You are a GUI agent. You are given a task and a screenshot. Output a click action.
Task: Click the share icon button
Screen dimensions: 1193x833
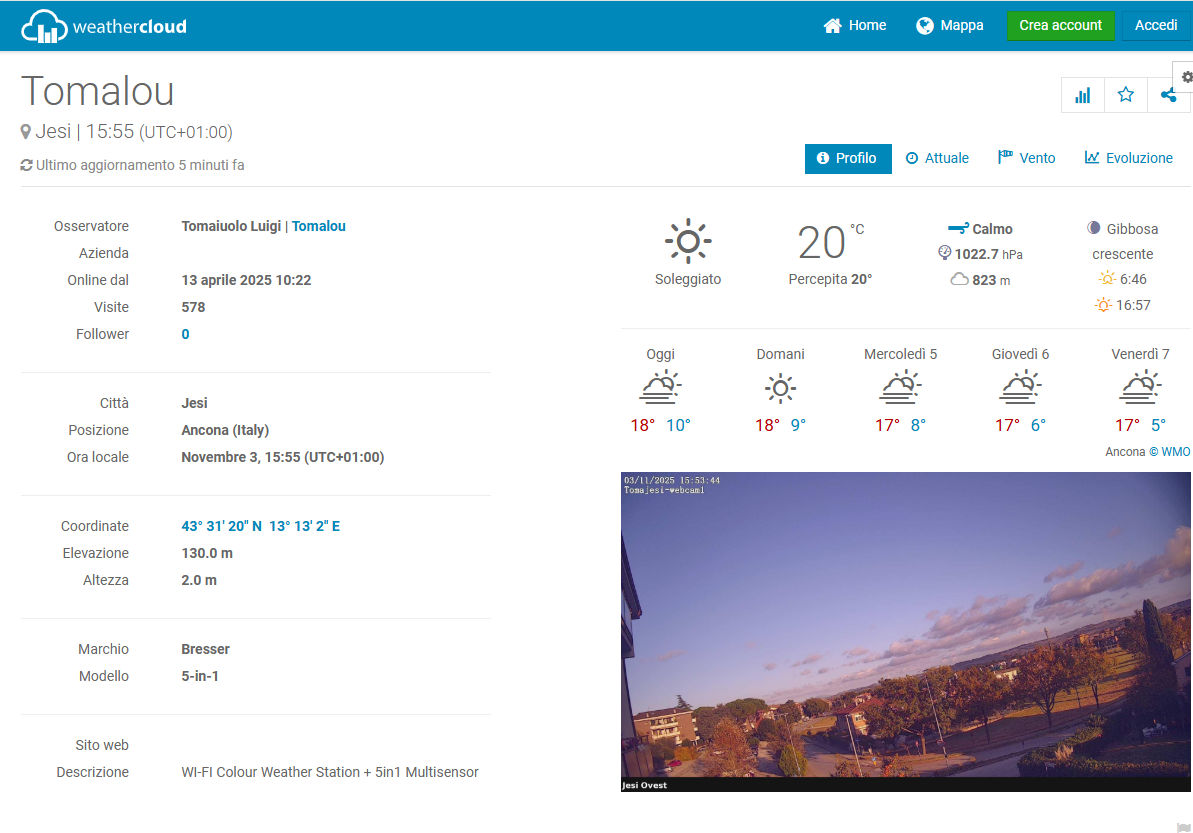[1168, 95]
